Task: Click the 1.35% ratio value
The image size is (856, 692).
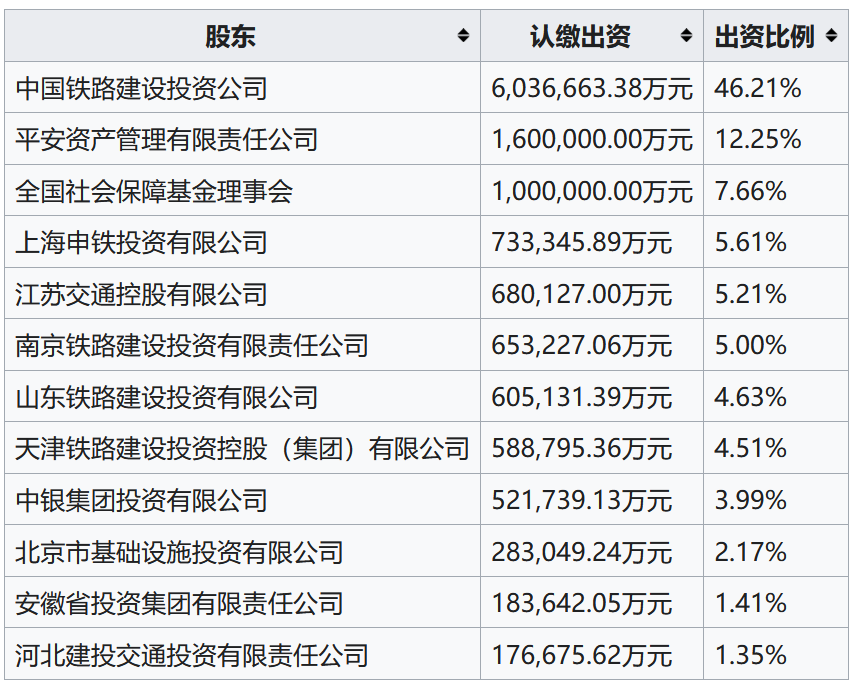Action: pyautogui.click(x=751, y=654)
